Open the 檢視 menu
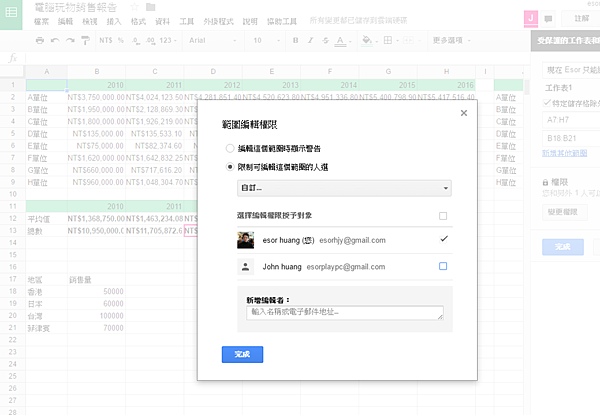The width and height of the screenshot is (600, 415). (x=90, y=21)
